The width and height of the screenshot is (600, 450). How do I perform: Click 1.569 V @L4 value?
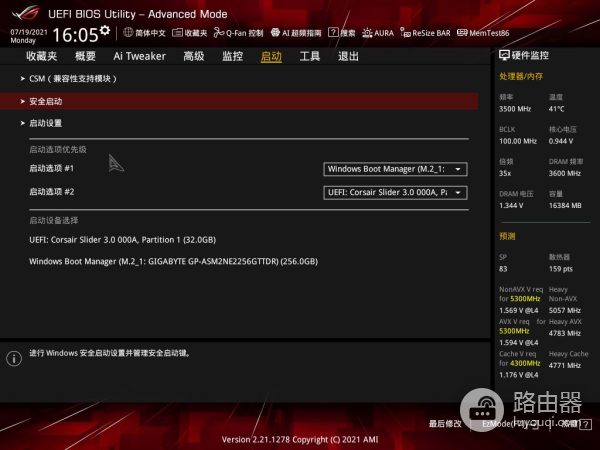tap(518, 310)
